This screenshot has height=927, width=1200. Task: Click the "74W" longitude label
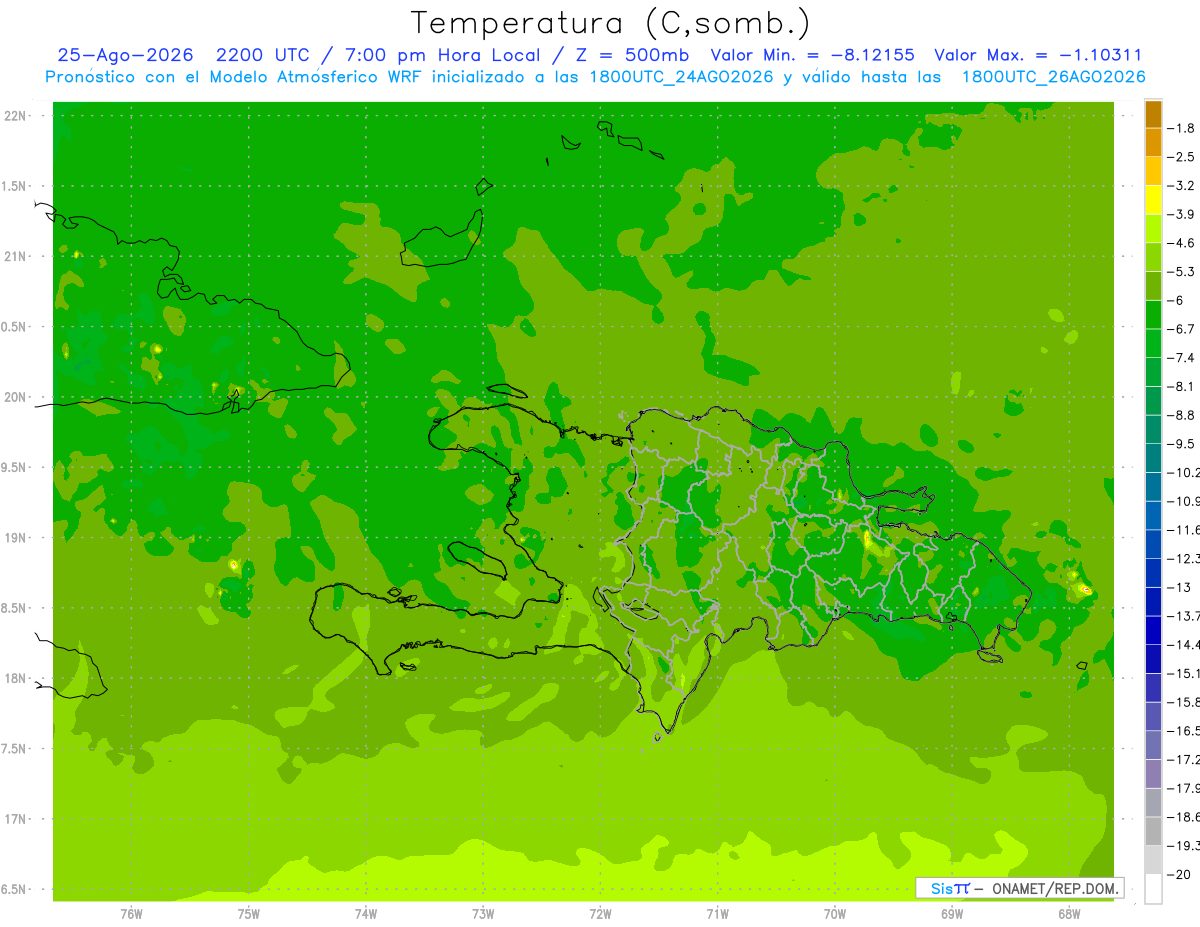[365, 913]
